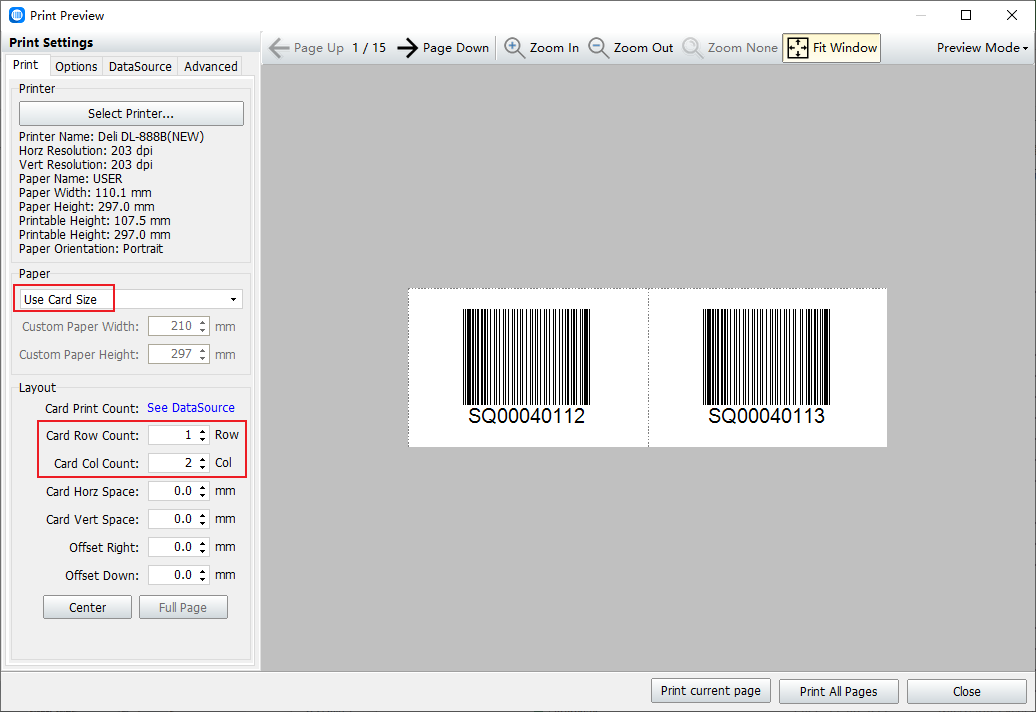Viewport: 1036px width, 712px height.
Task: Open the See DataSource link
Action: [x=190, y=408]
